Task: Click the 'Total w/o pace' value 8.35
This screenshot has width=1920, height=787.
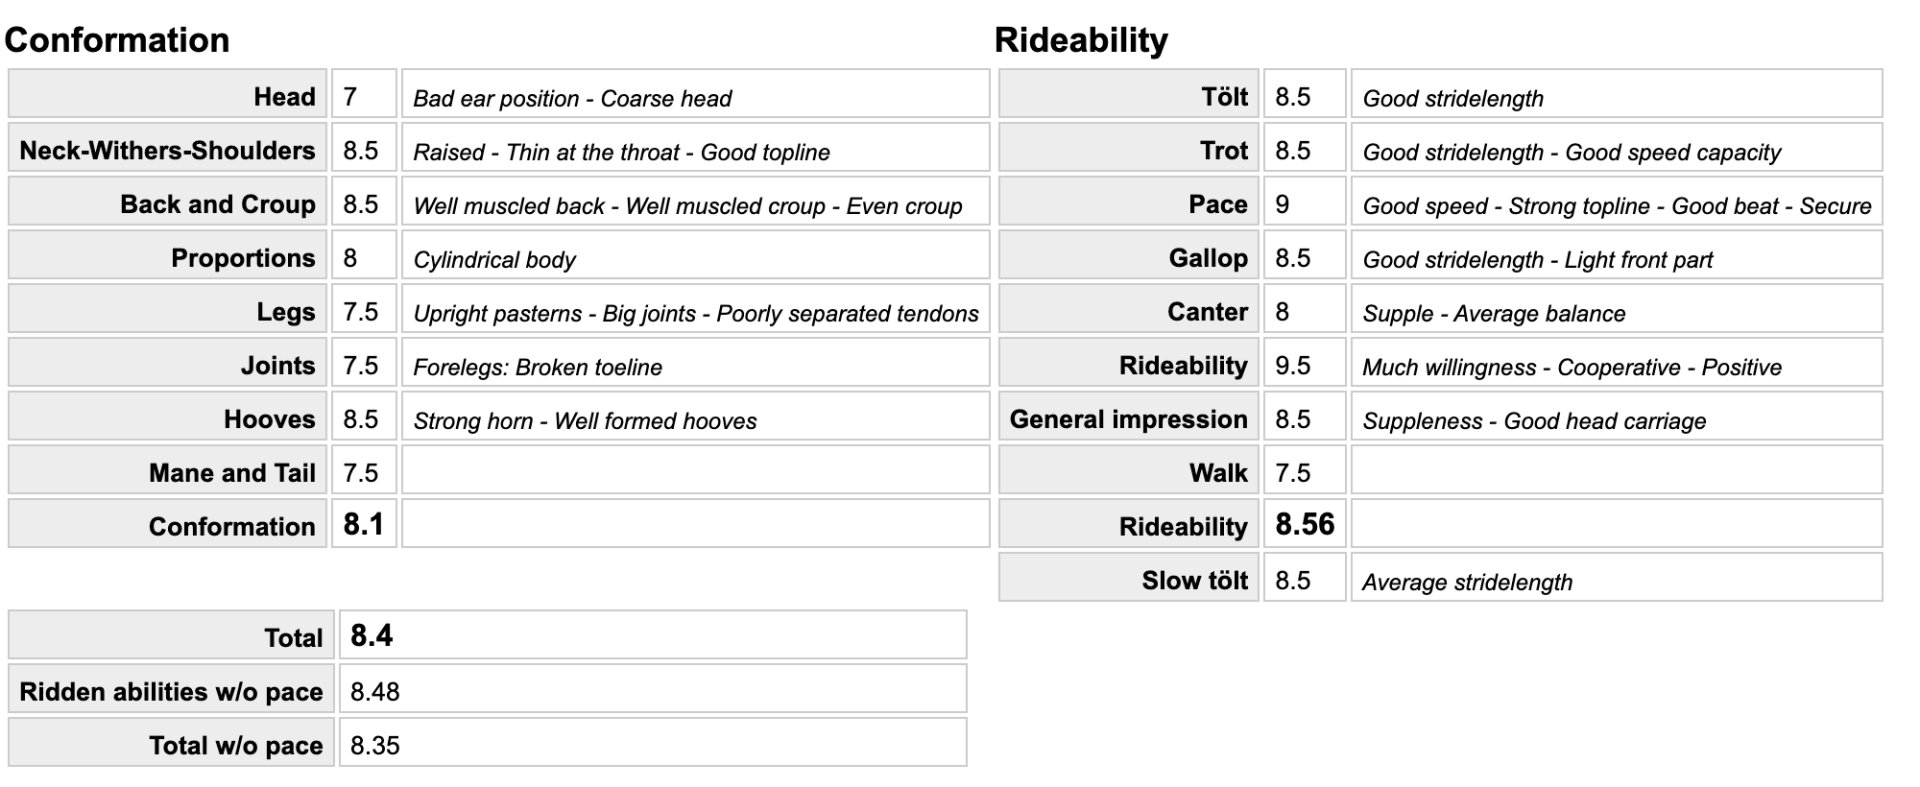Action: tap(375, 745)
